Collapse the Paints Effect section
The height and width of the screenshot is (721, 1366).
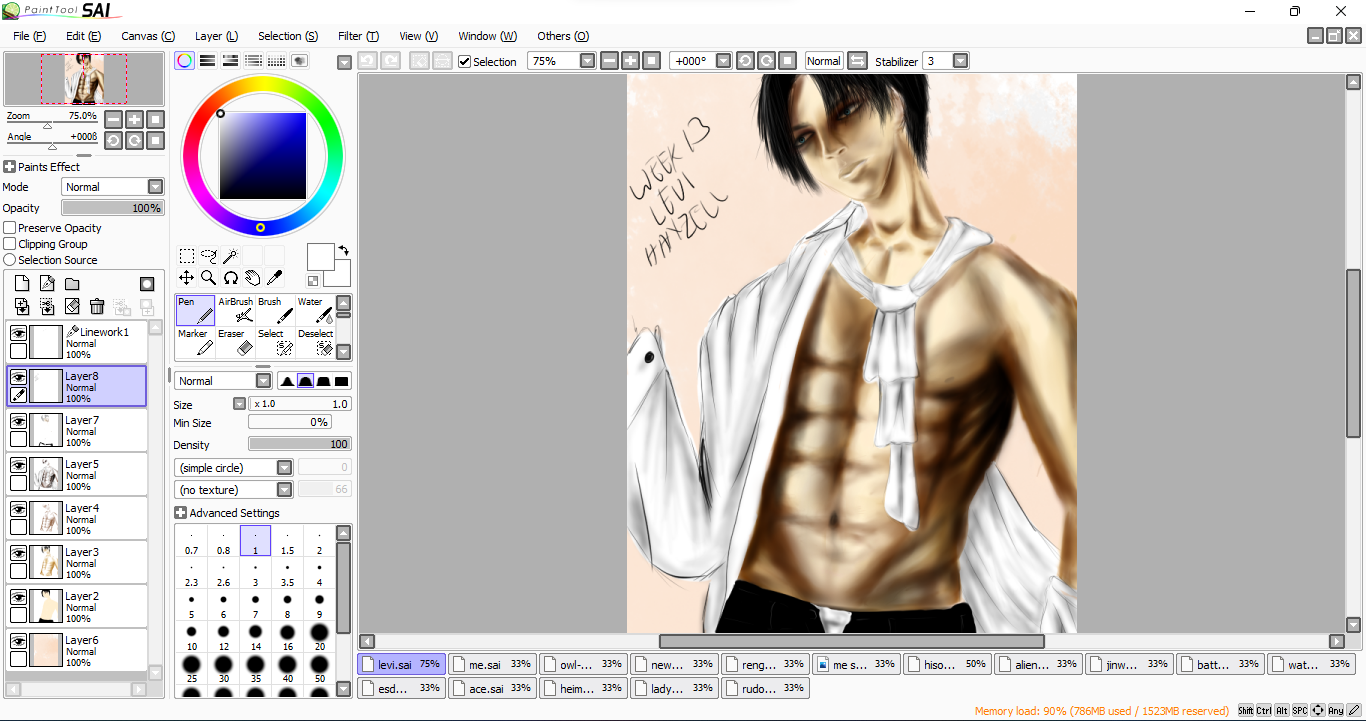point(10,167)
